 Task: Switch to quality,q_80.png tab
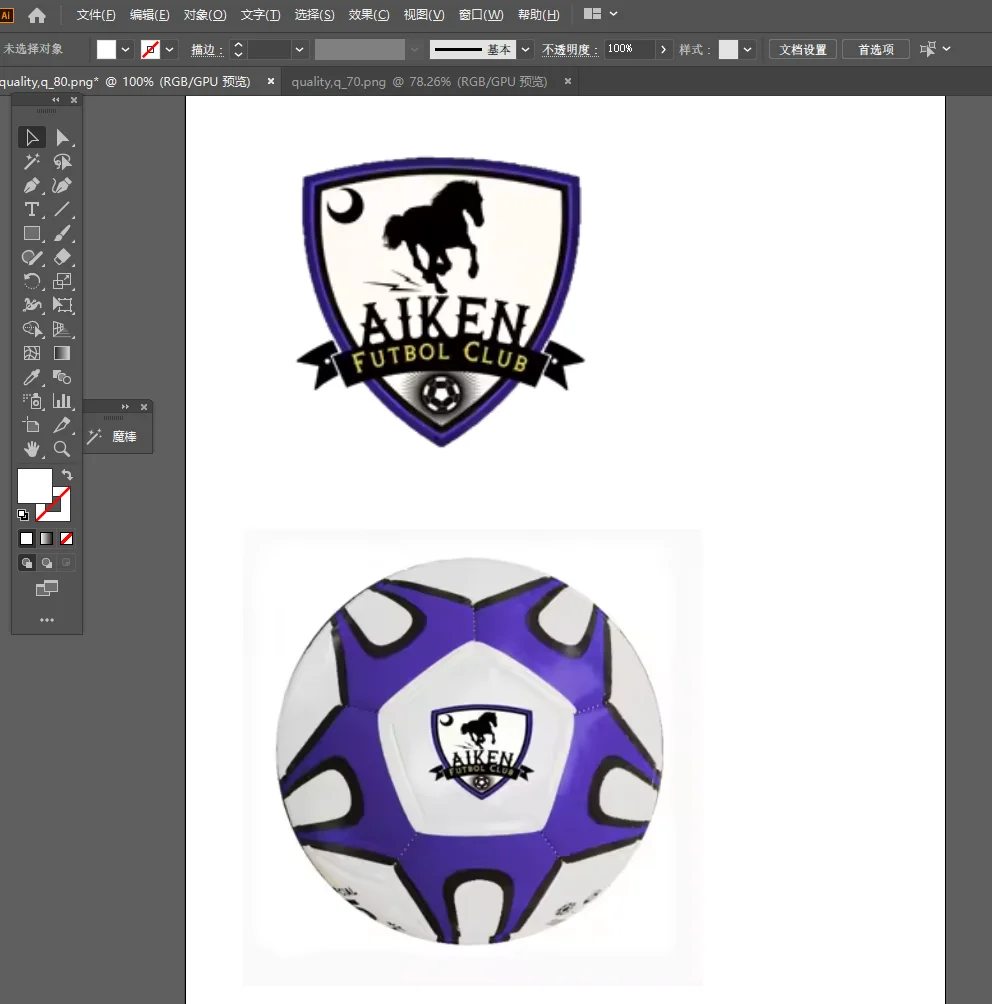tap(125, 82)
